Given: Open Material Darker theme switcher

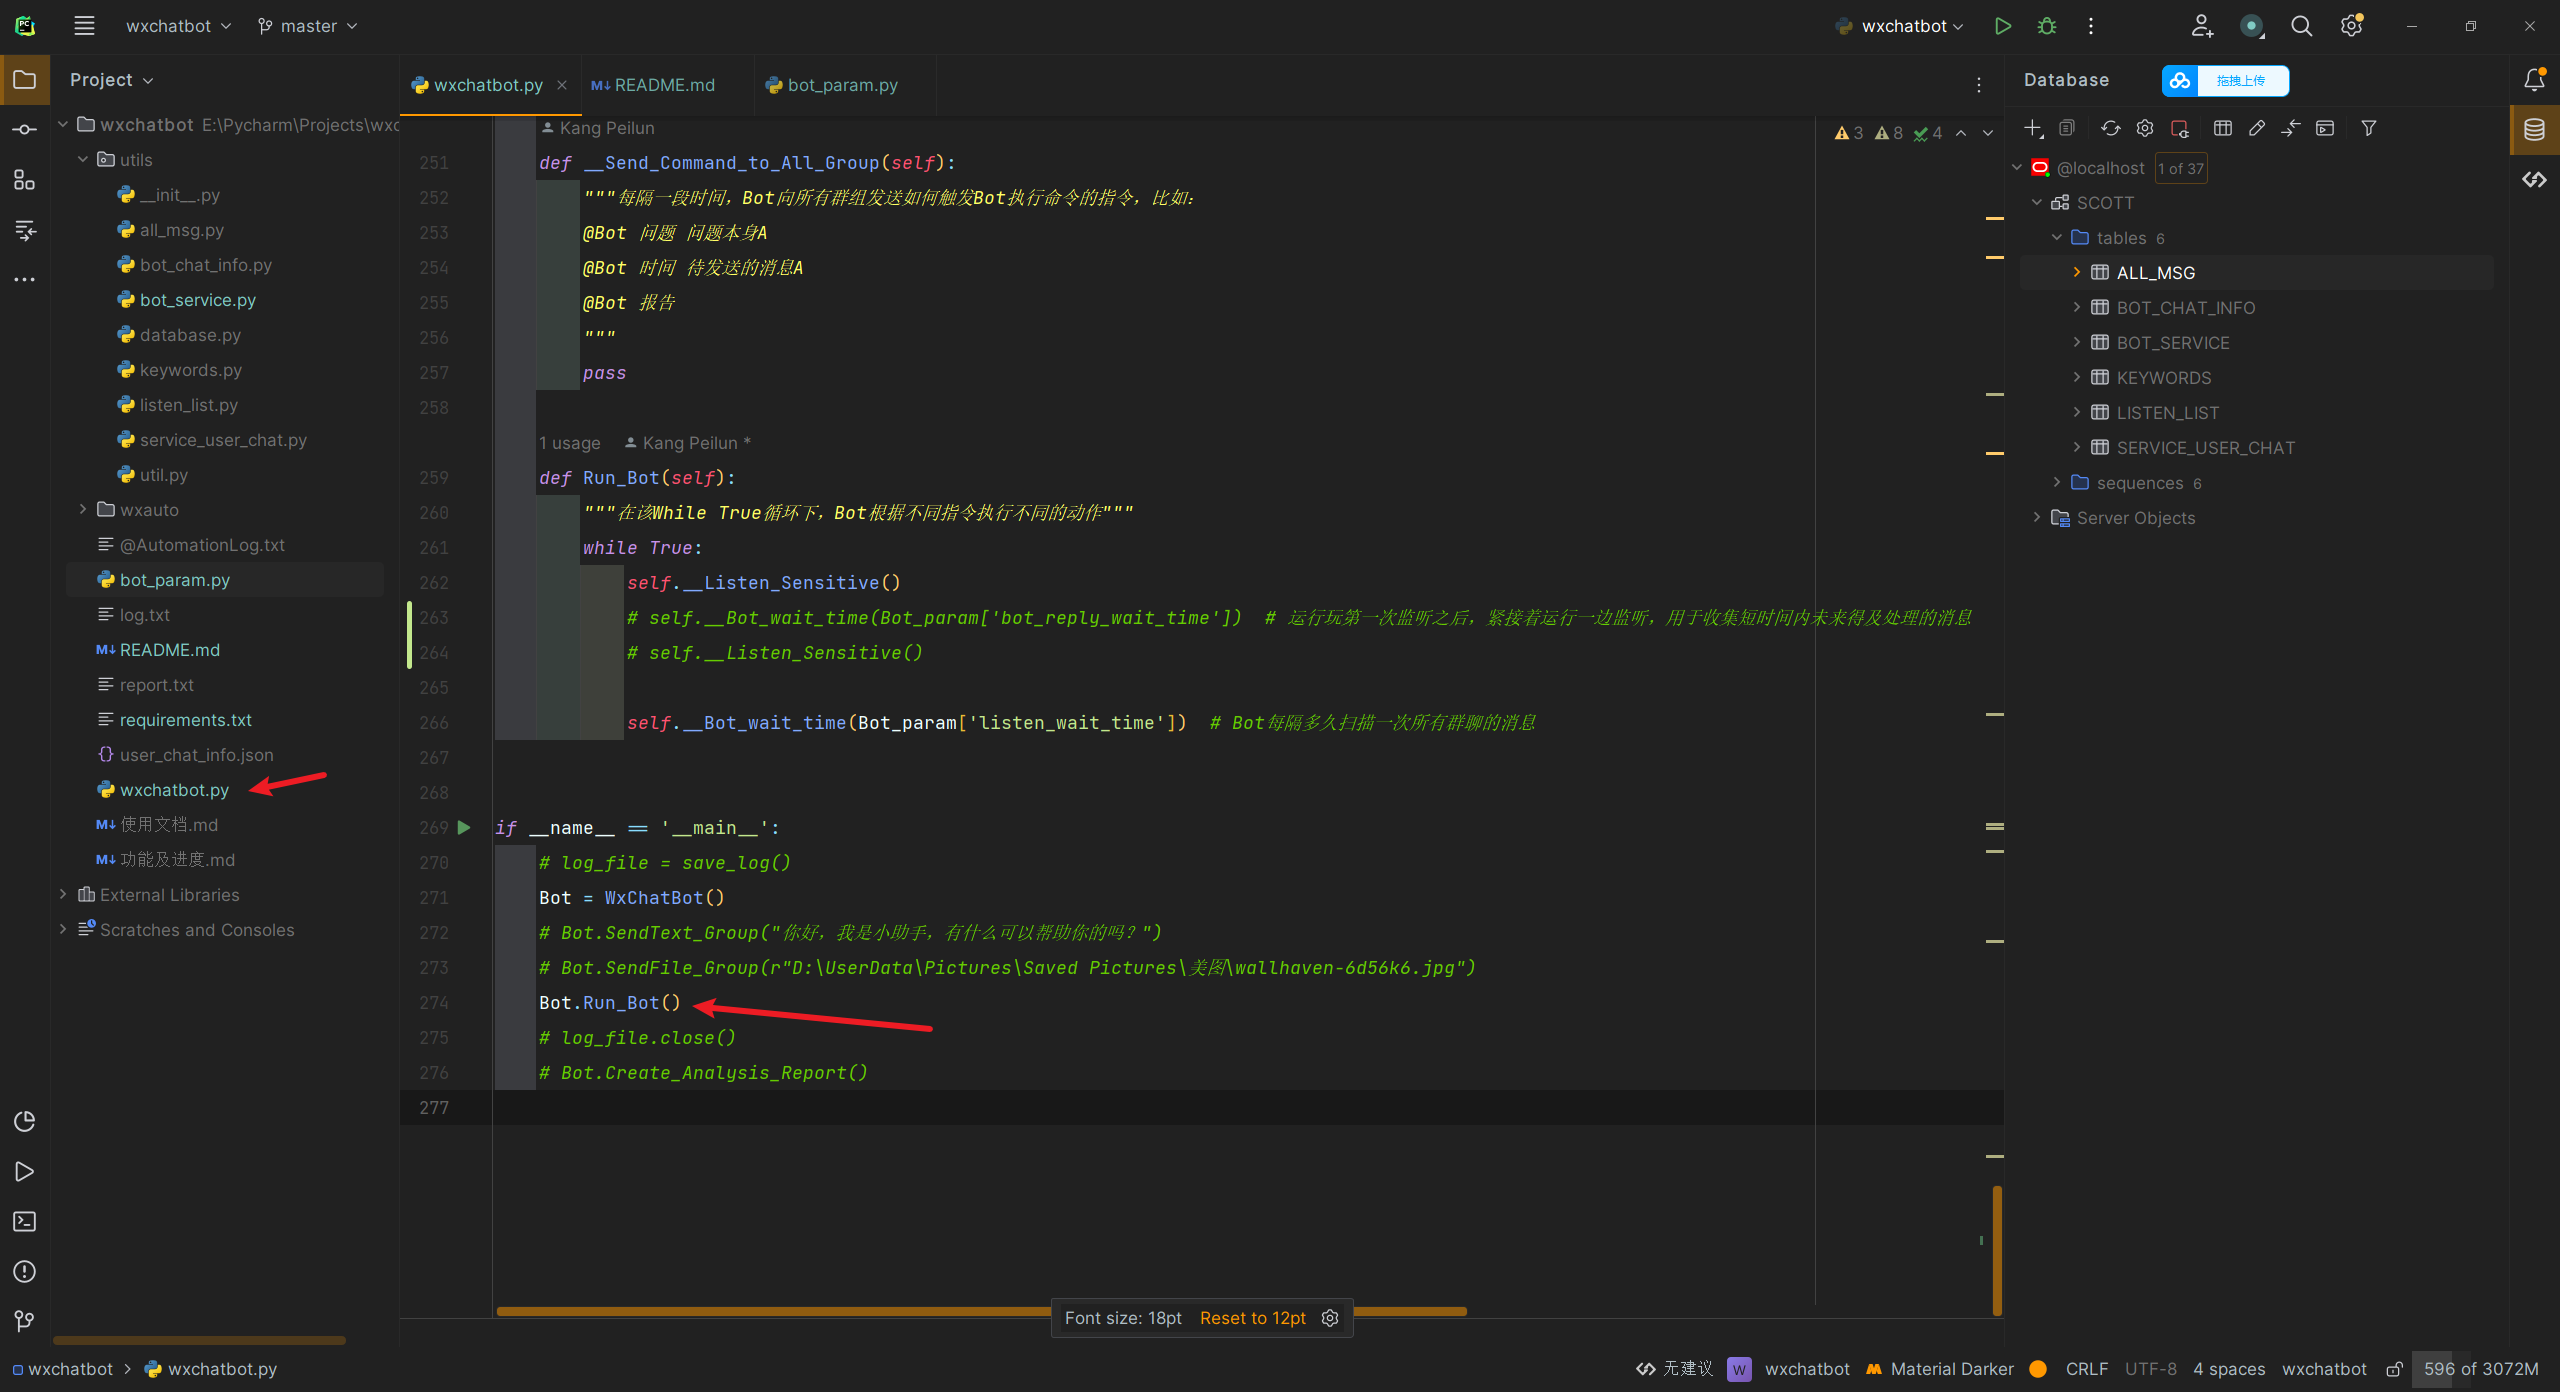Looking at the screenshot, I should tap(1940, 1369).
